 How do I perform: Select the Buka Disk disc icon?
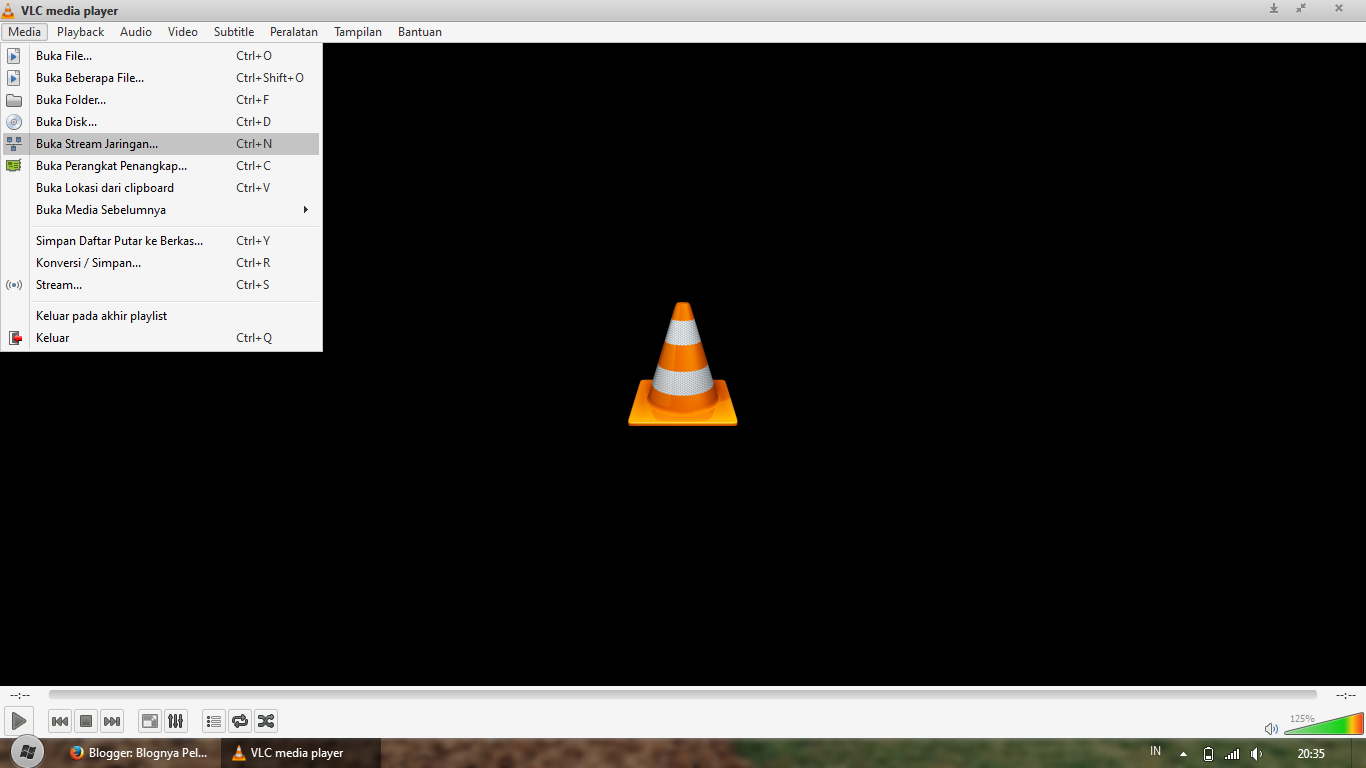(x=14, y=121)
